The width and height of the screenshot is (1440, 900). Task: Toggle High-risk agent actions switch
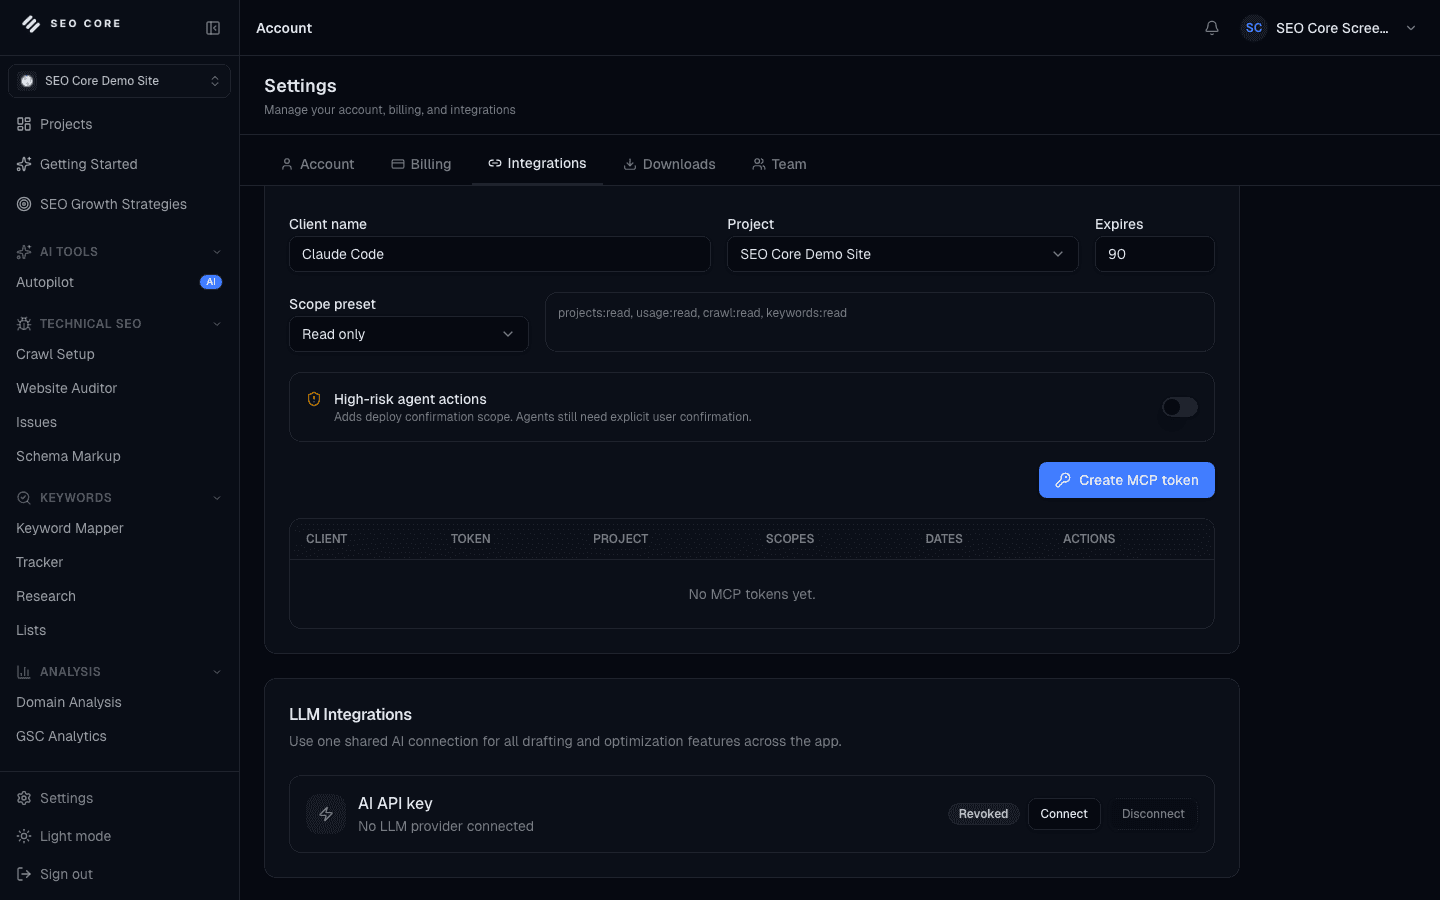tap(1180, 407)
